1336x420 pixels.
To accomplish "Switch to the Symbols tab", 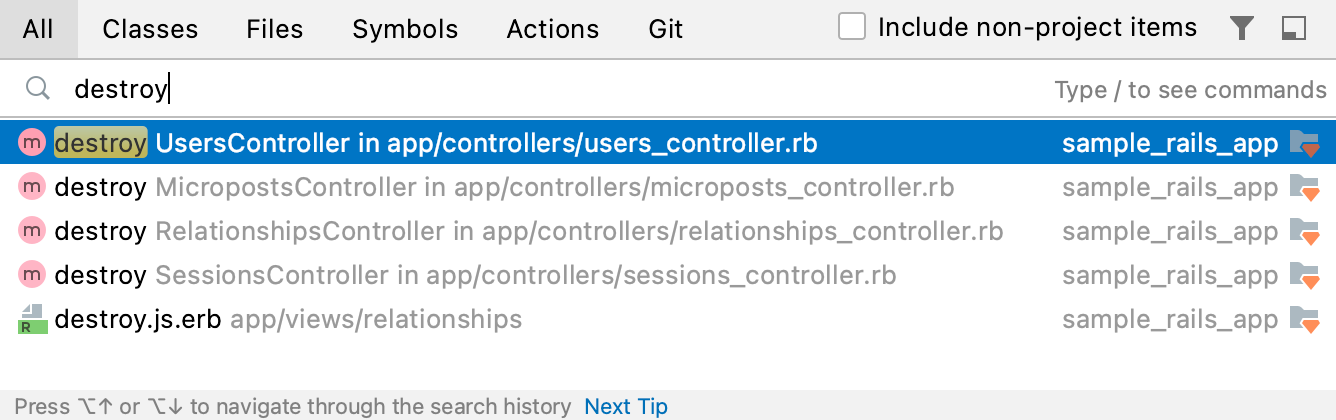I will 405,29.
